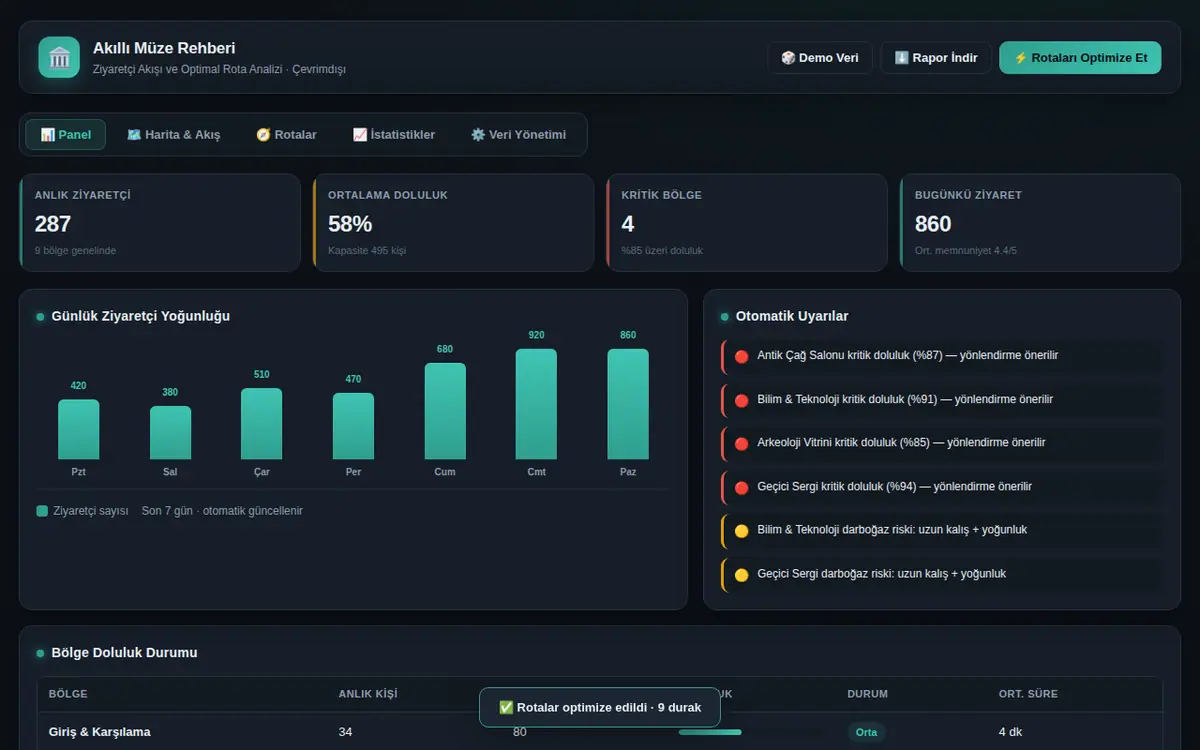1200x750 pixels.
Task: Click "Kapasite 495 kişi" text
Action: [x=367, y=250]
